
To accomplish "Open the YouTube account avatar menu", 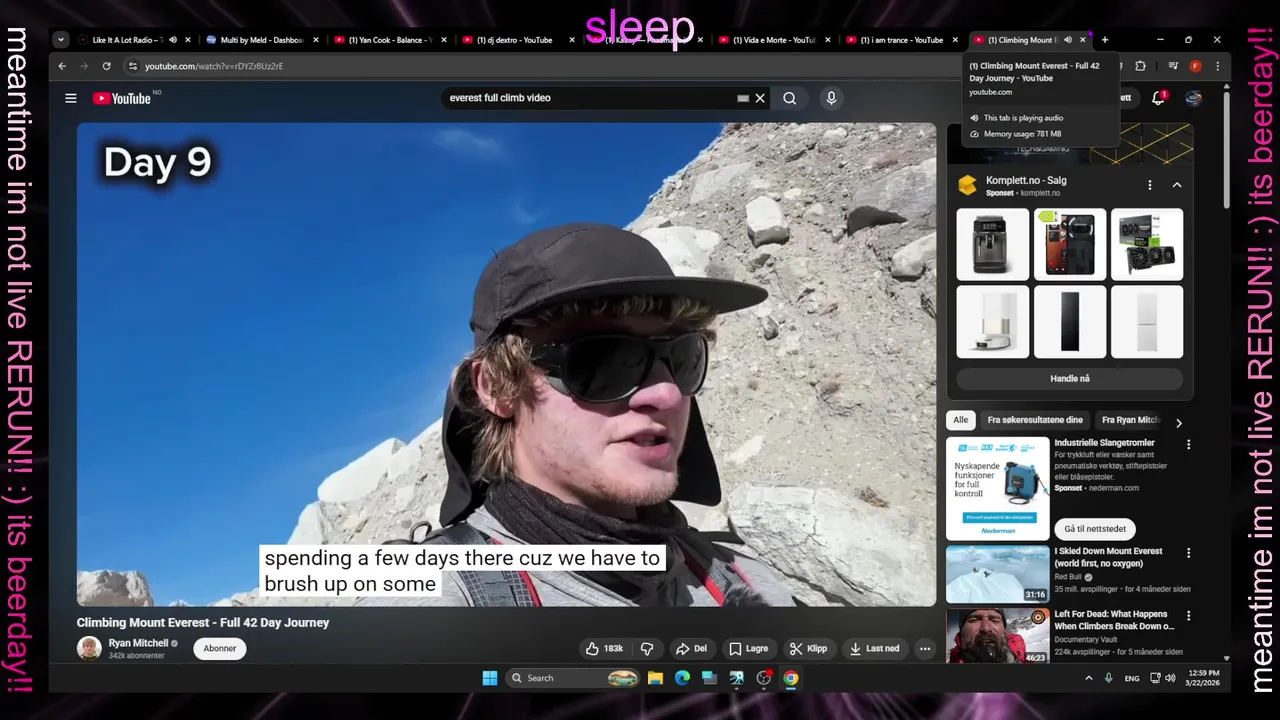I will 1193,98.
